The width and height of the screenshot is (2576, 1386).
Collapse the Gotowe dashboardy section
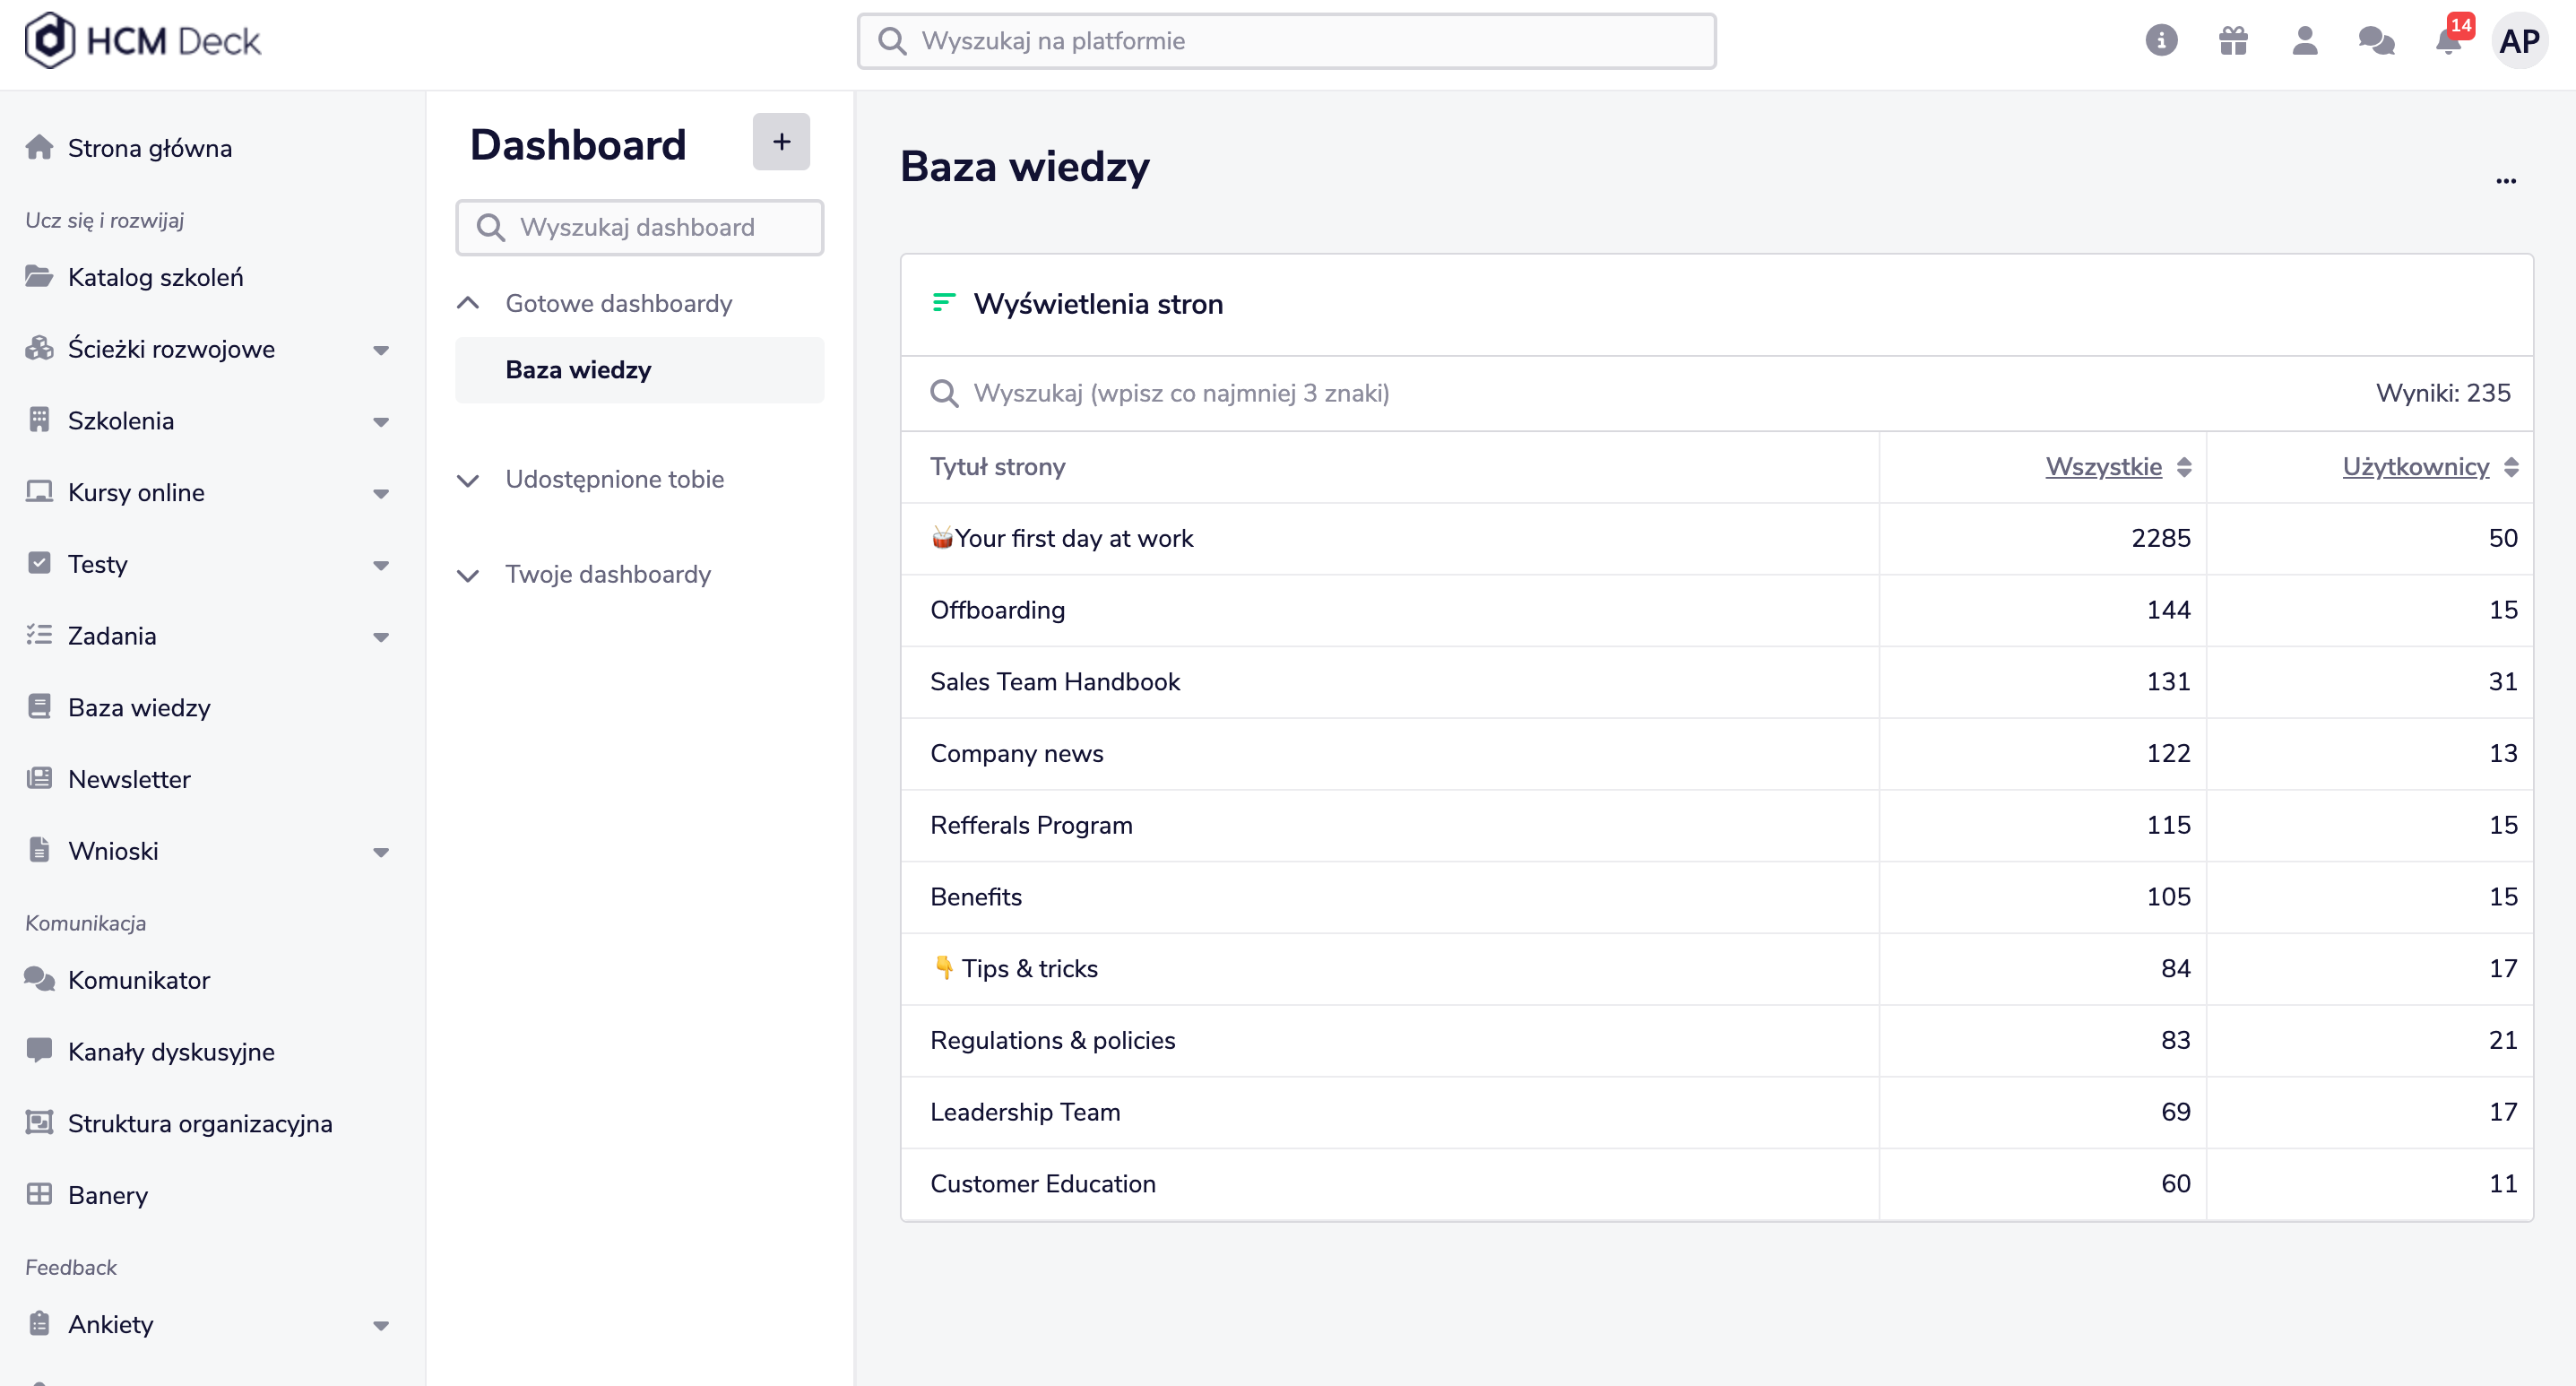coord(468,303)
